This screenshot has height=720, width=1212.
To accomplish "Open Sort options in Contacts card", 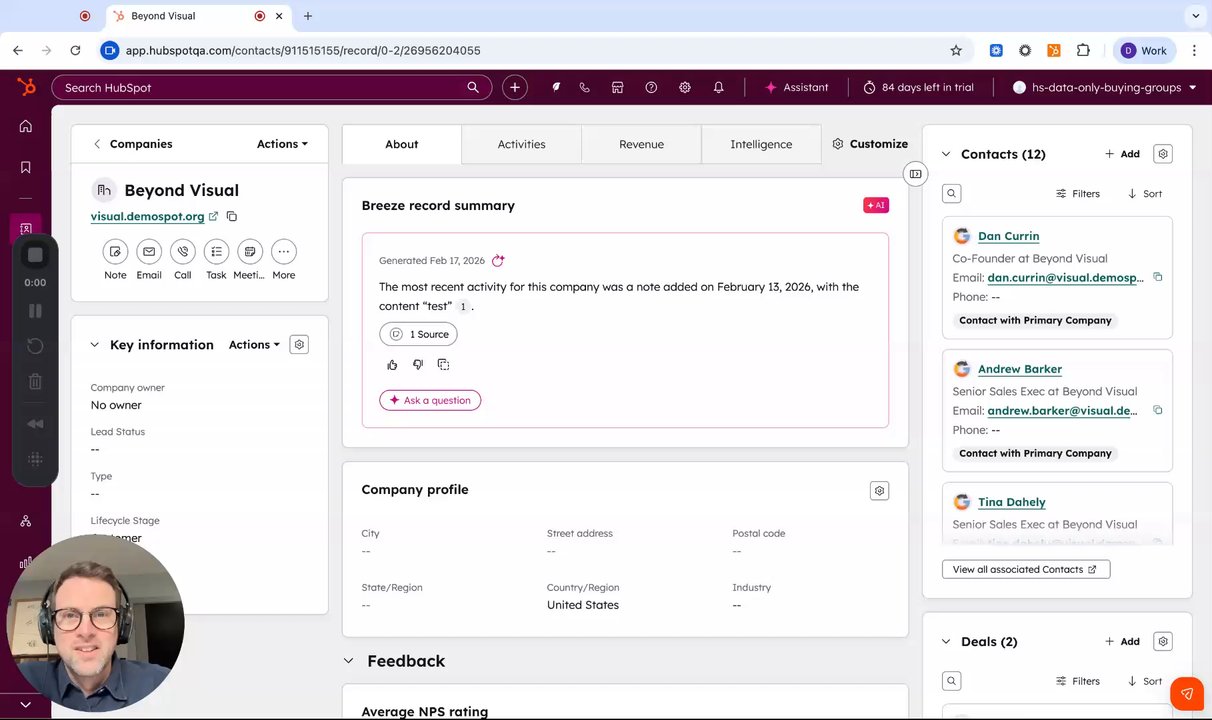I will (x=1145, y=193).
